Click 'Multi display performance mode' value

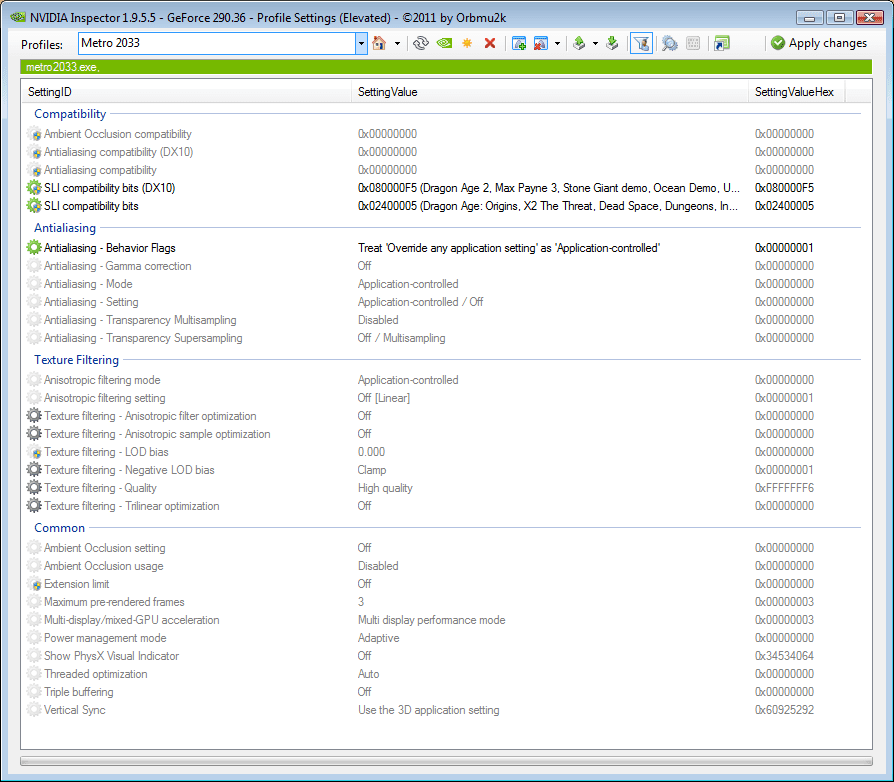pos(432,620)
